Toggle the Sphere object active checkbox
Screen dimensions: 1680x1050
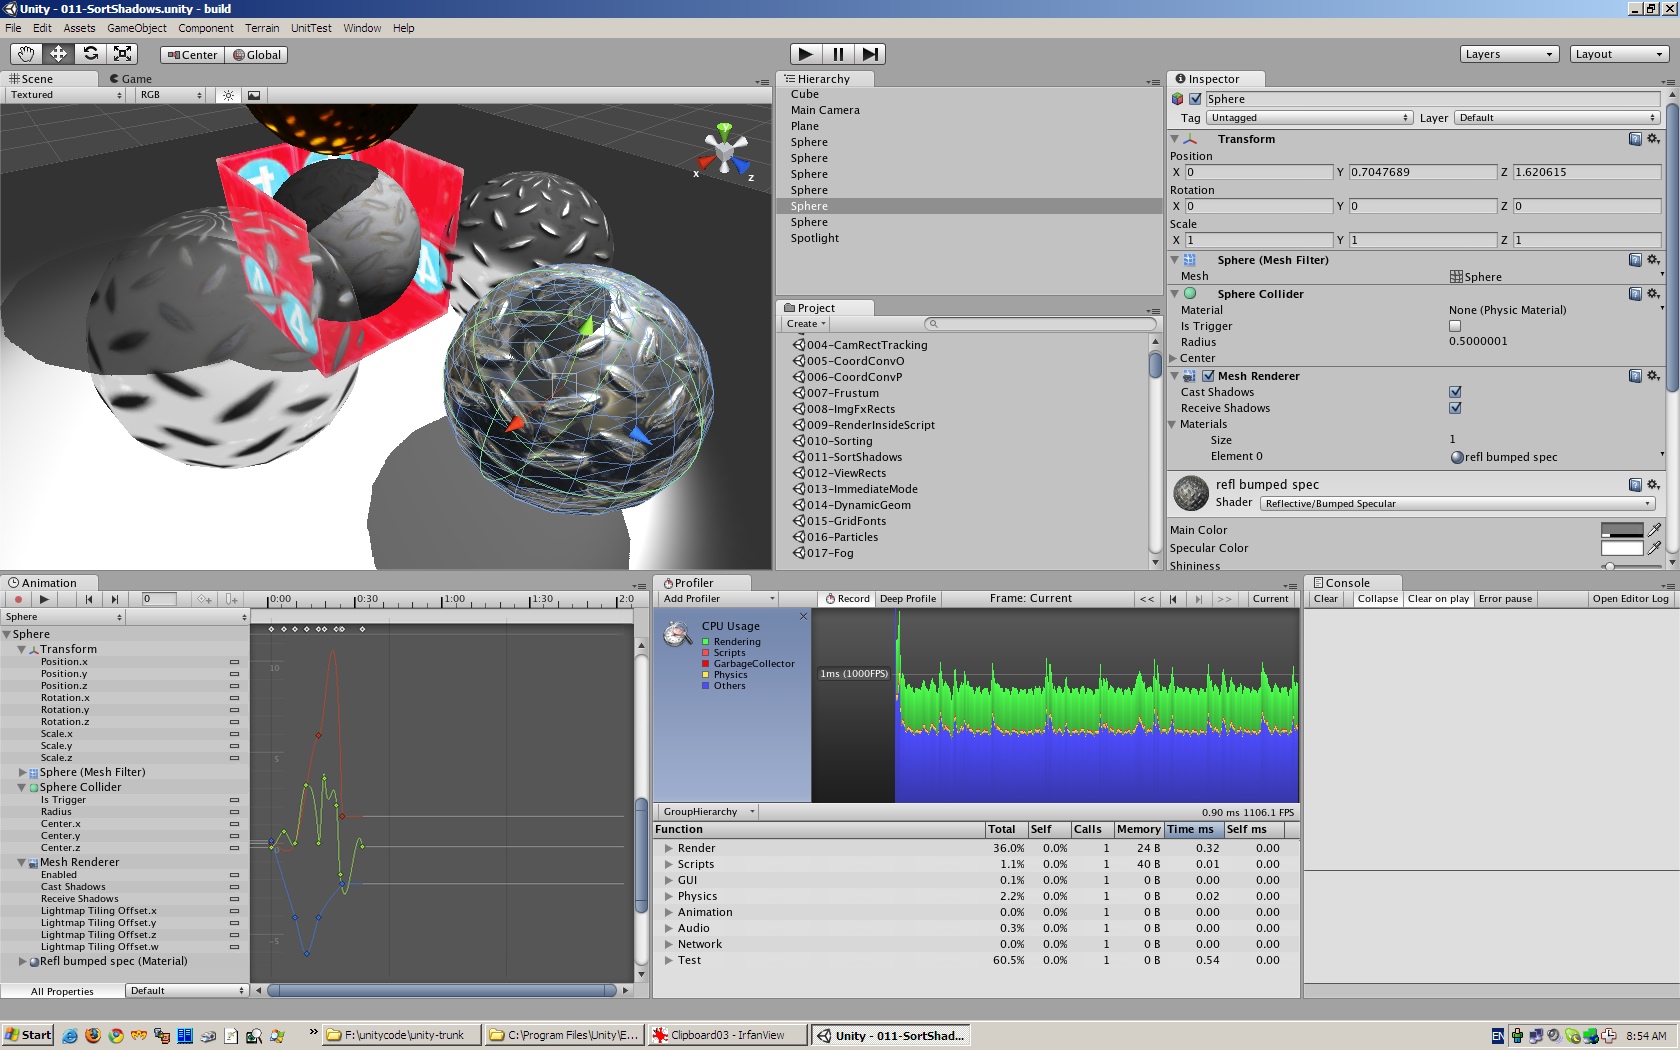click(1195, 99)
